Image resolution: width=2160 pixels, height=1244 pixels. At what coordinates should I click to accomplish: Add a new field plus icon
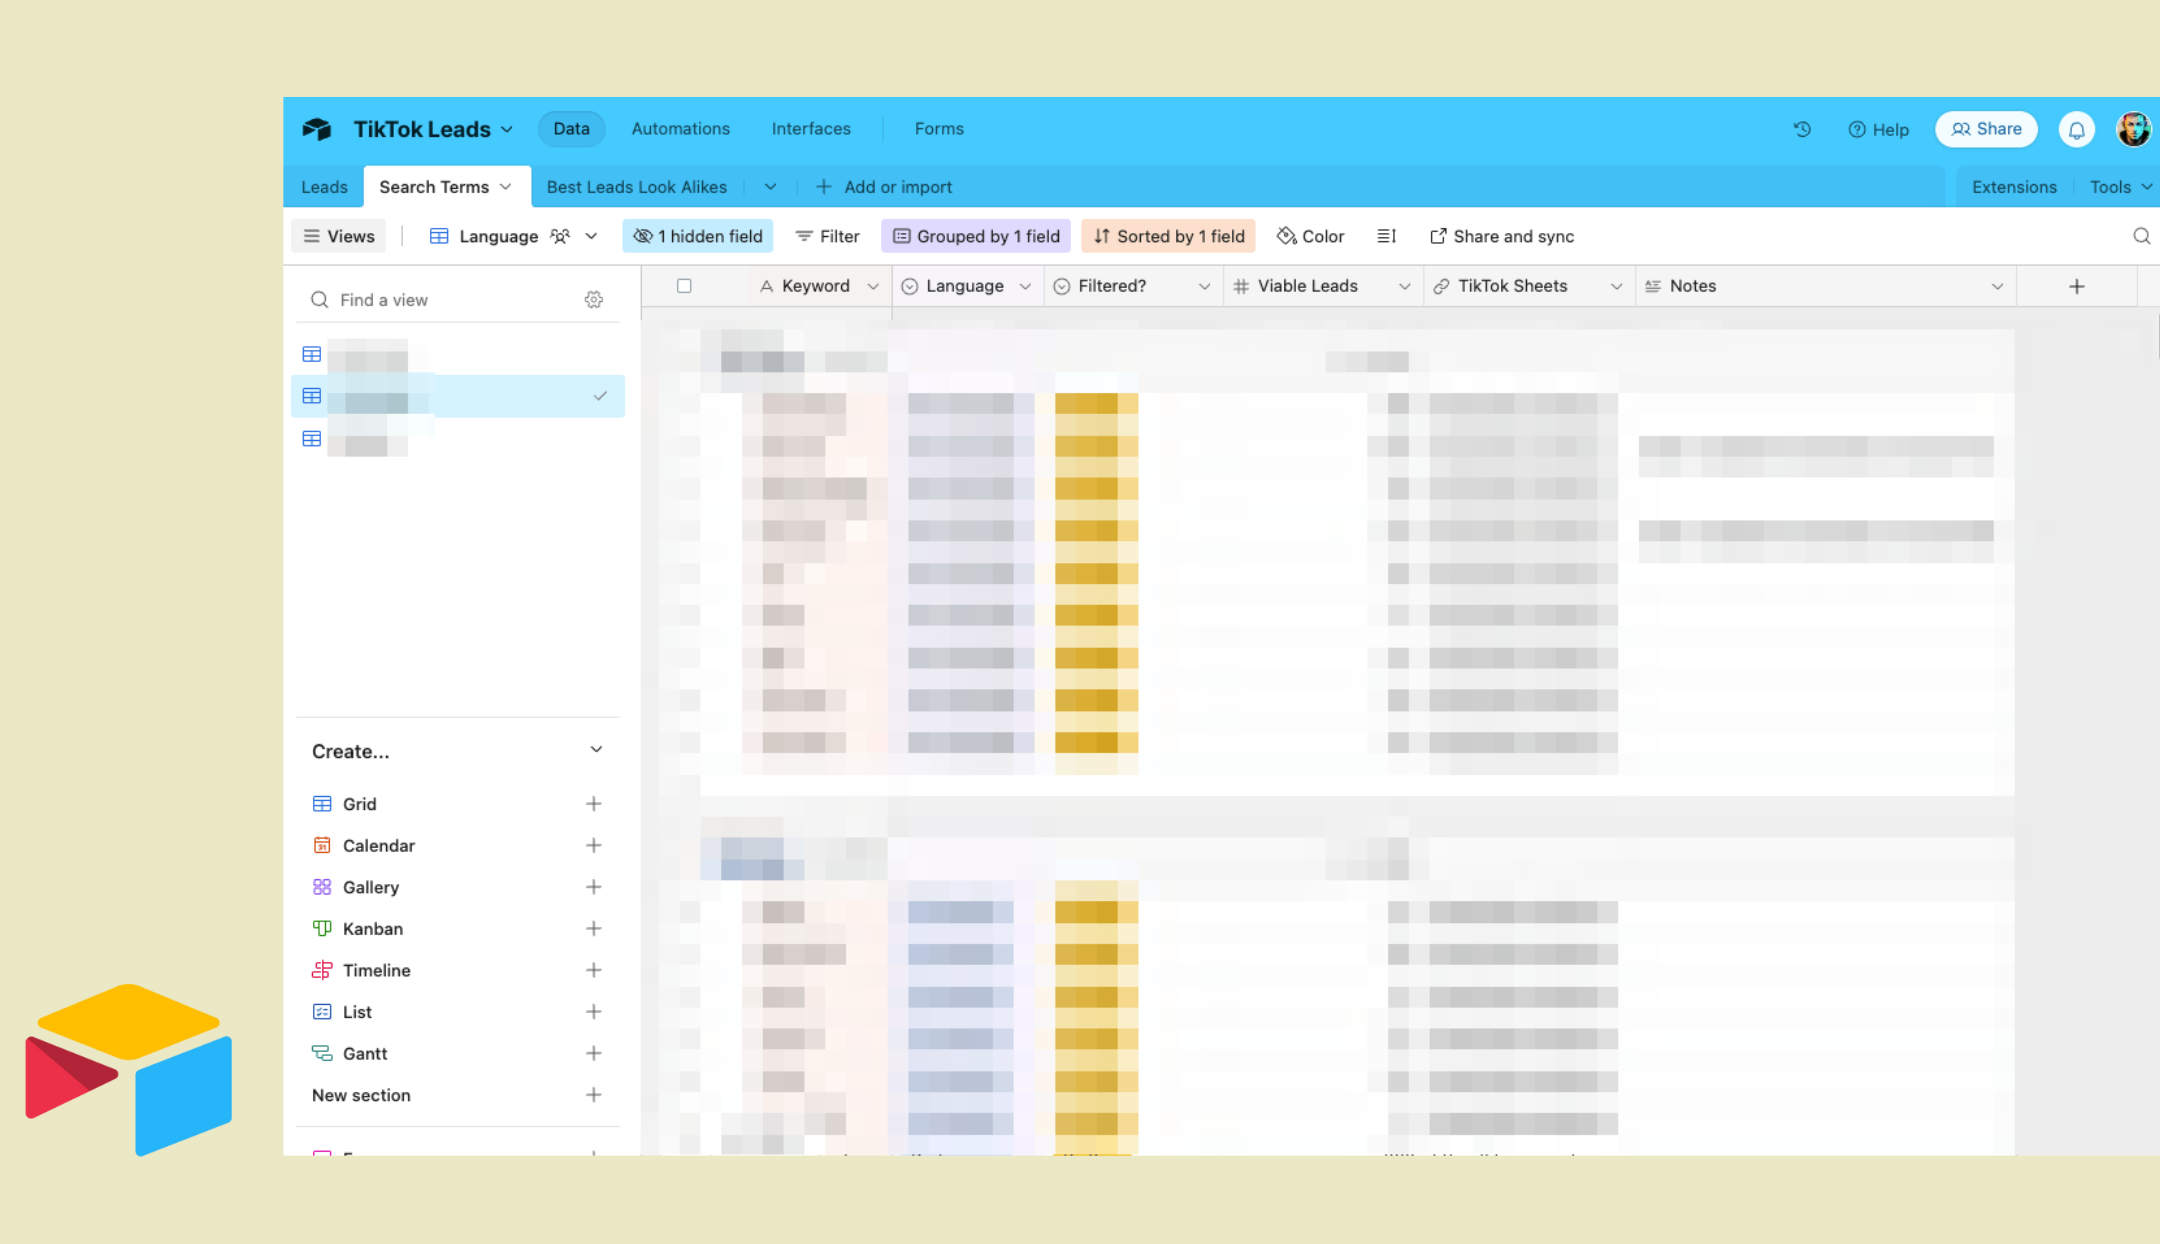[2076, 287]
